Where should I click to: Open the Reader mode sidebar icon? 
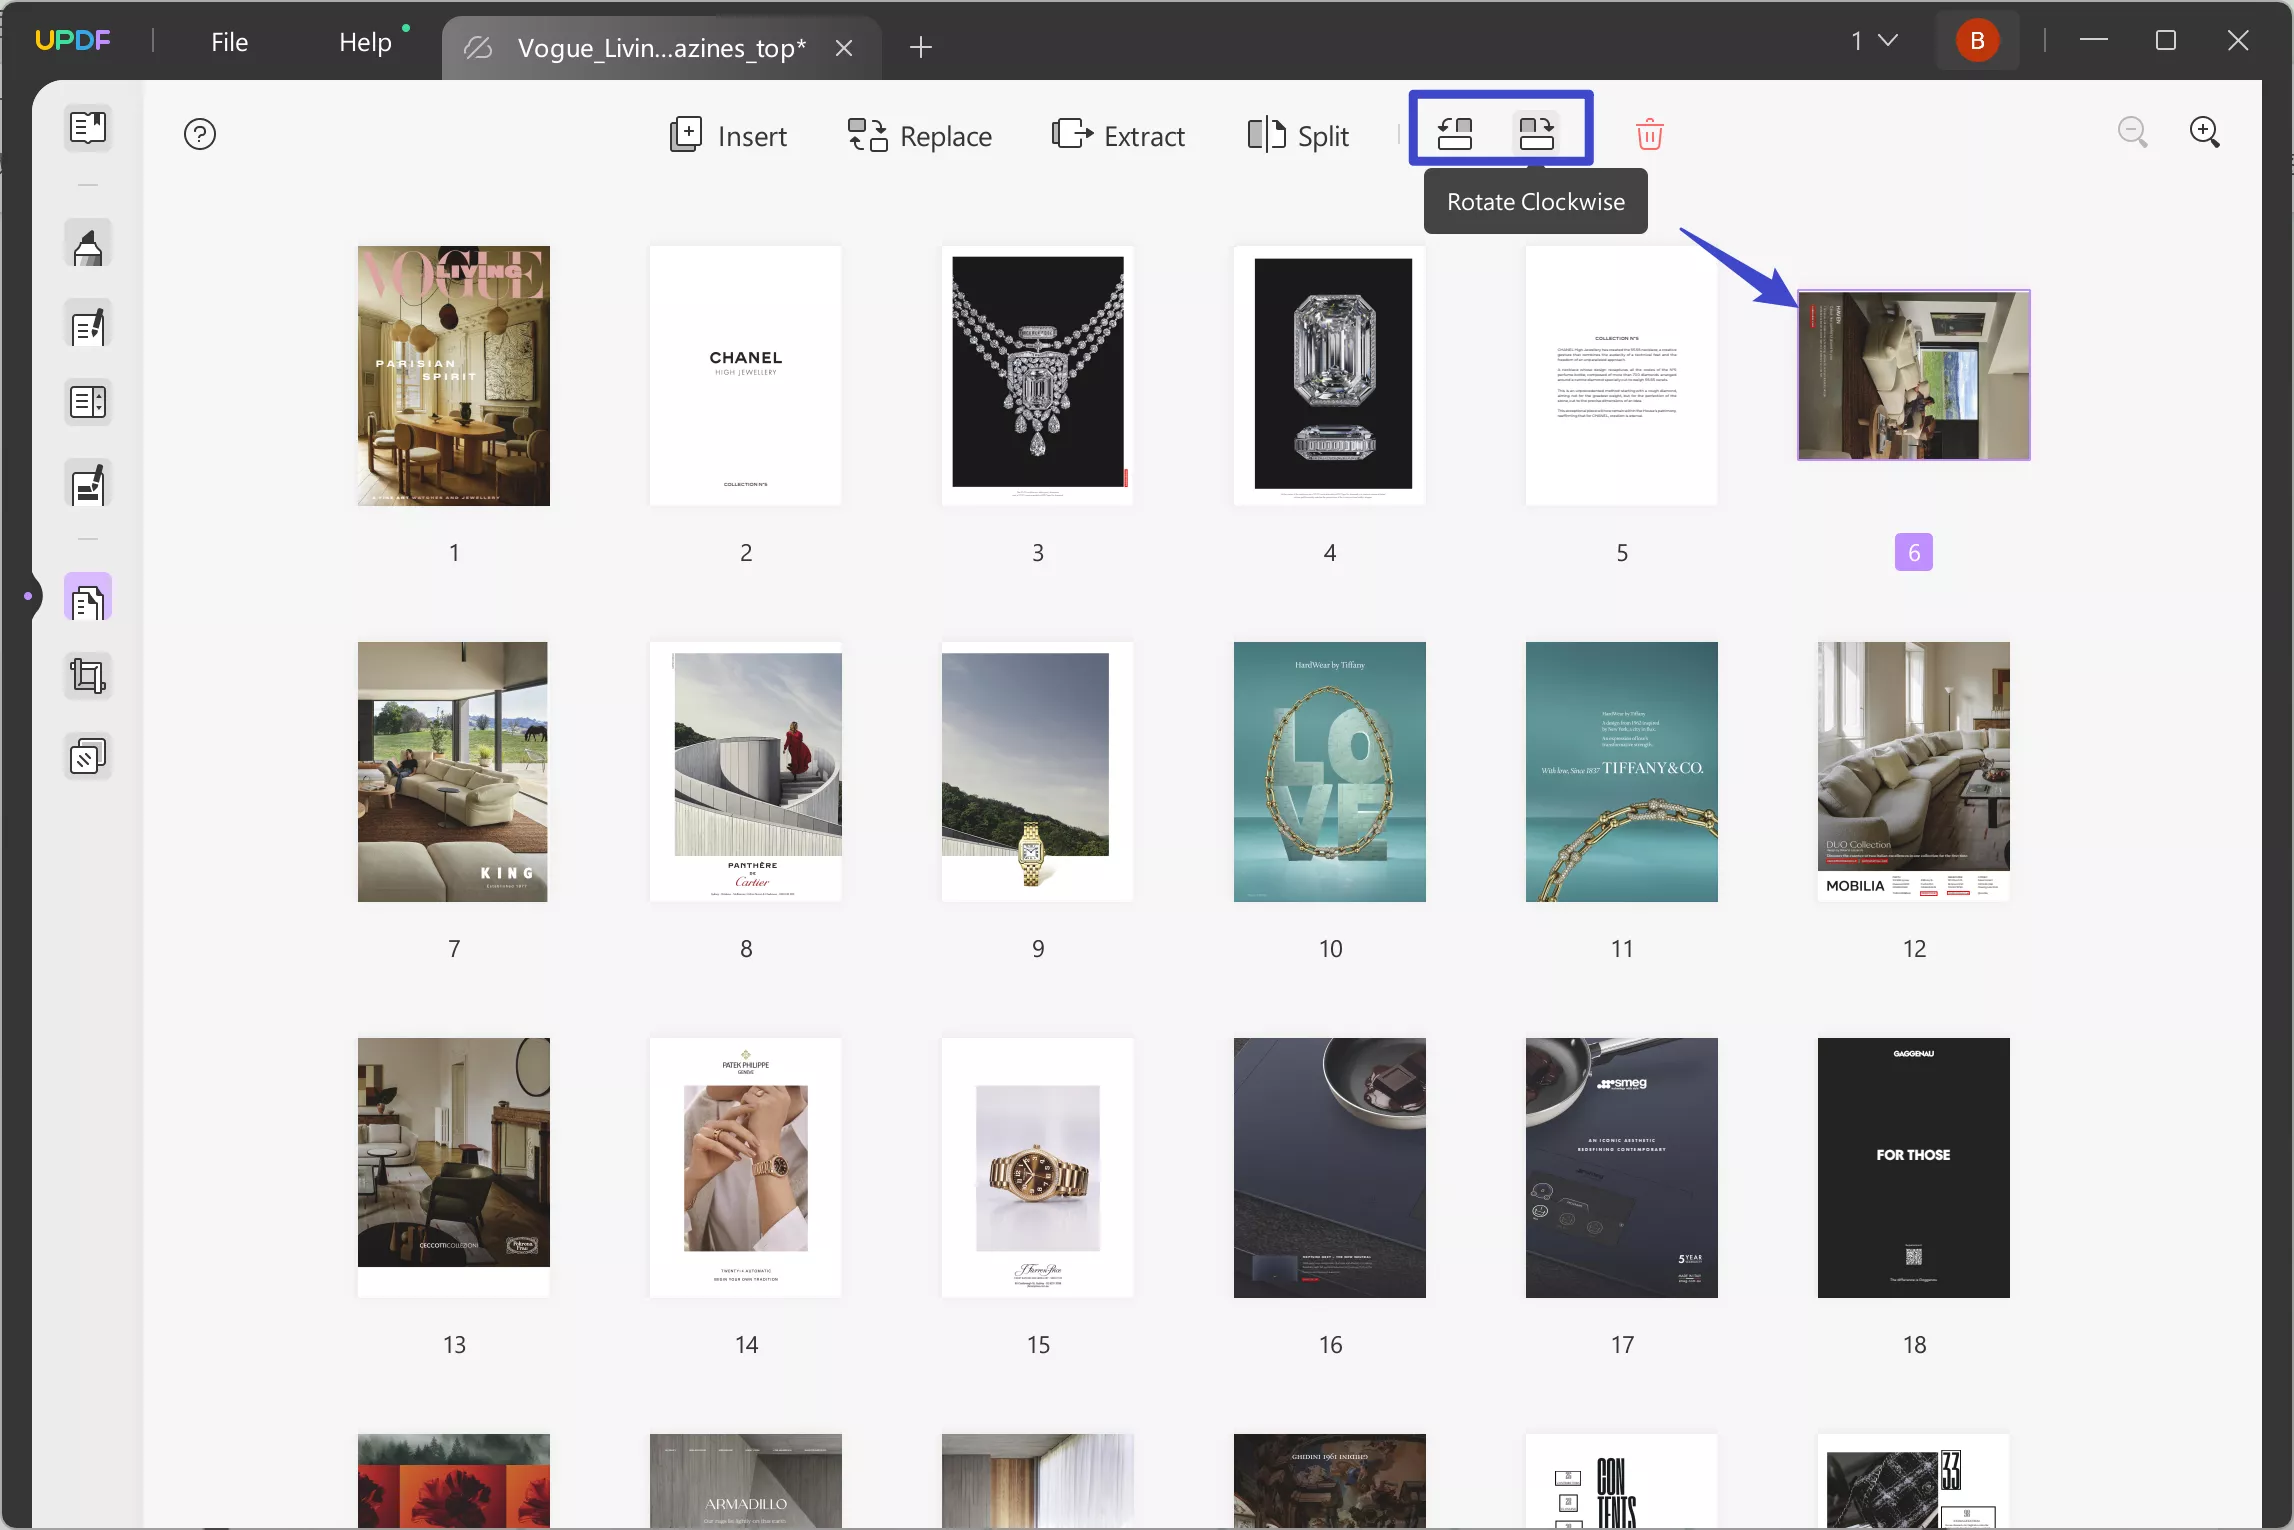coord(88,128)
